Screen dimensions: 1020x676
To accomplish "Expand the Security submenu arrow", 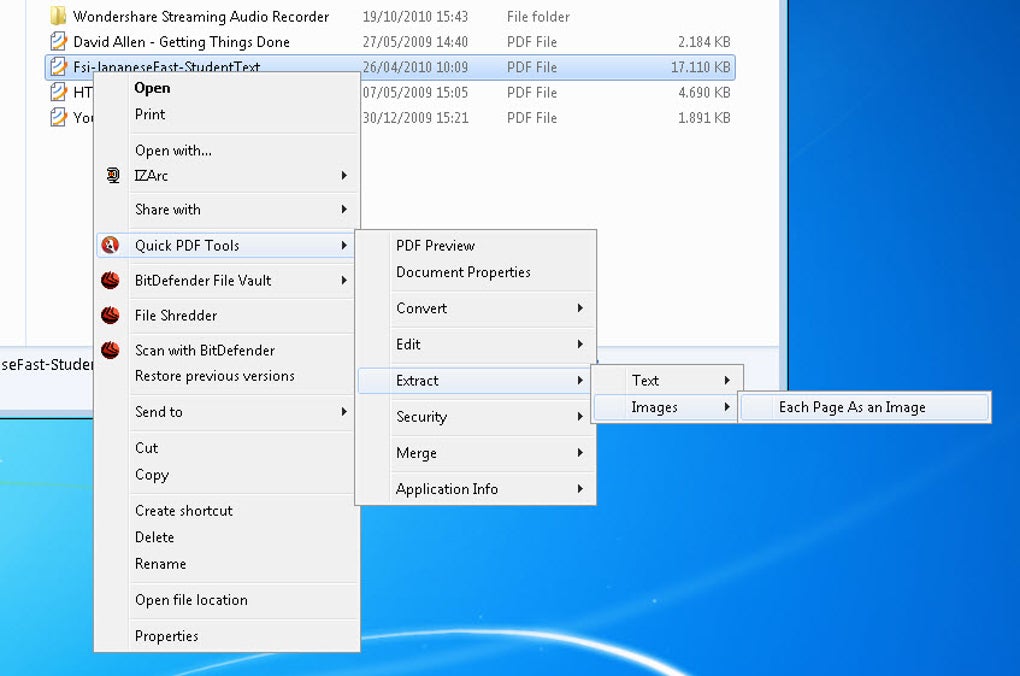I will click(580, 416).
